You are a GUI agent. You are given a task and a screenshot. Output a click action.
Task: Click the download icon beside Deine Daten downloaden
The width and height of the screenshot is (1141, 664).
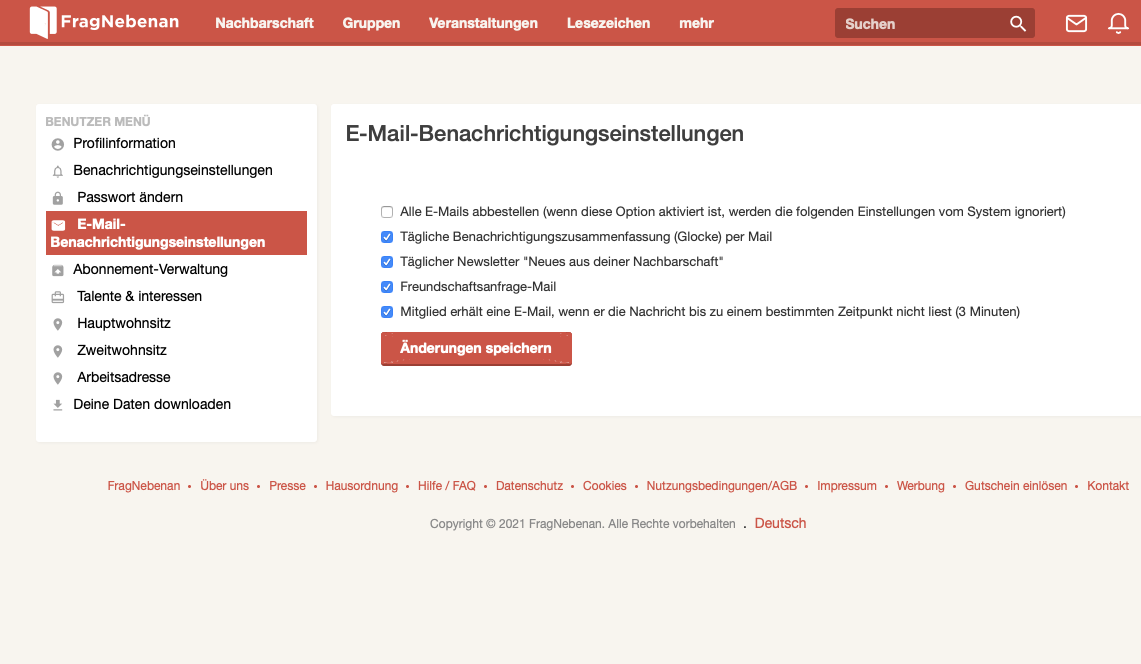(x=58, y=405)
